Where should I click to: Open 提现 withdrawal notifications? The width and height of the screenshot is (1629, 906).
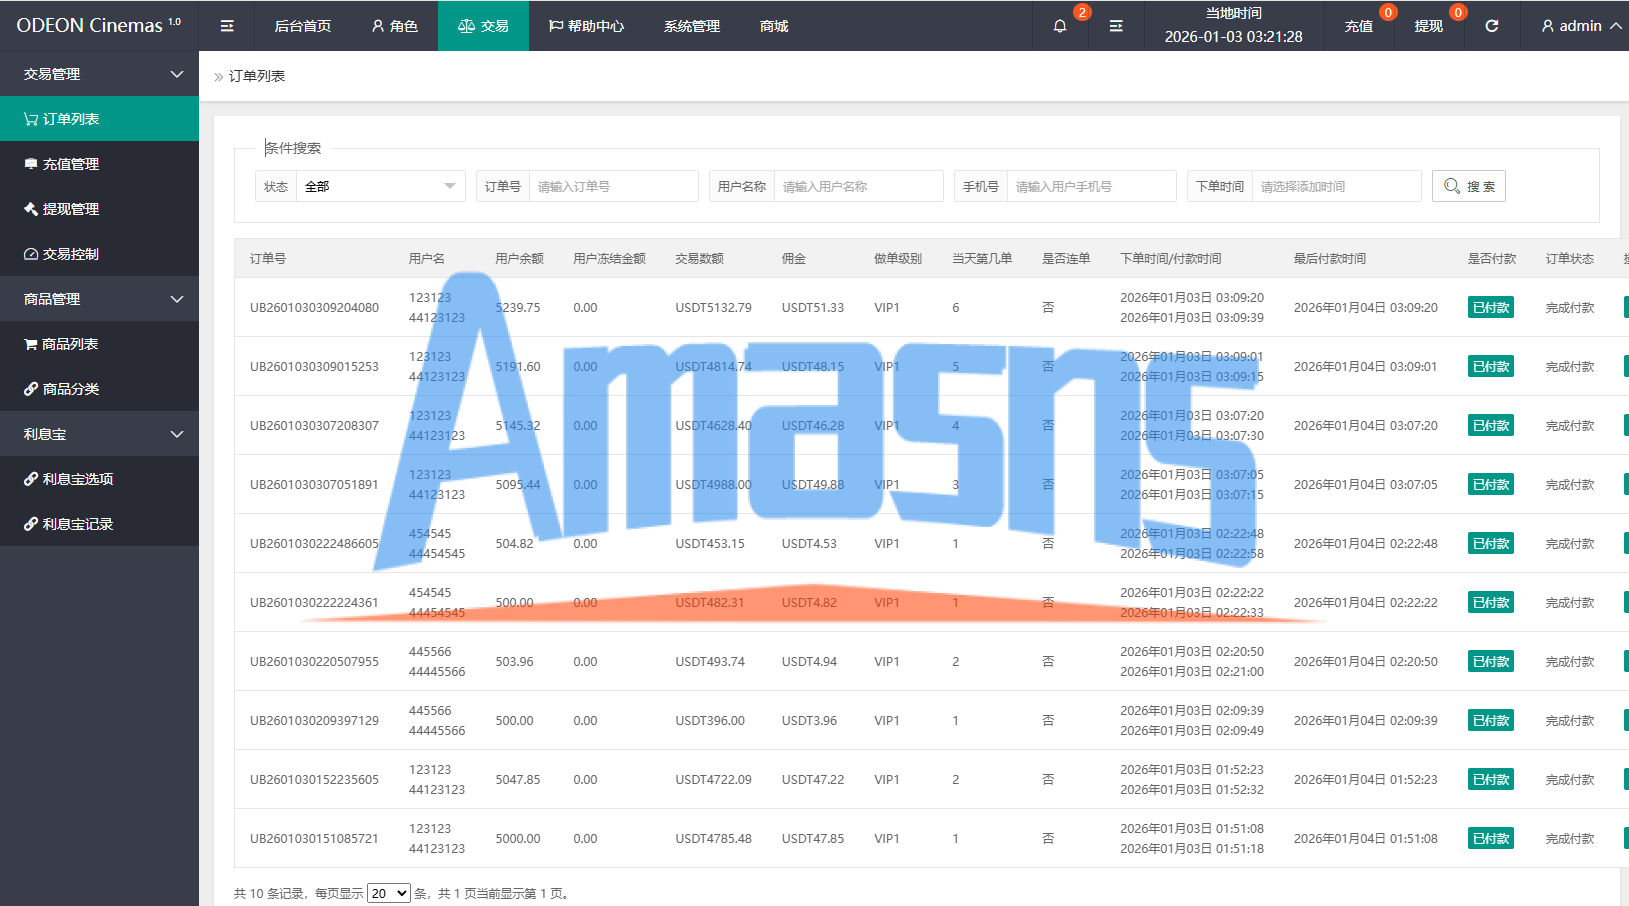coord(1428,26)
